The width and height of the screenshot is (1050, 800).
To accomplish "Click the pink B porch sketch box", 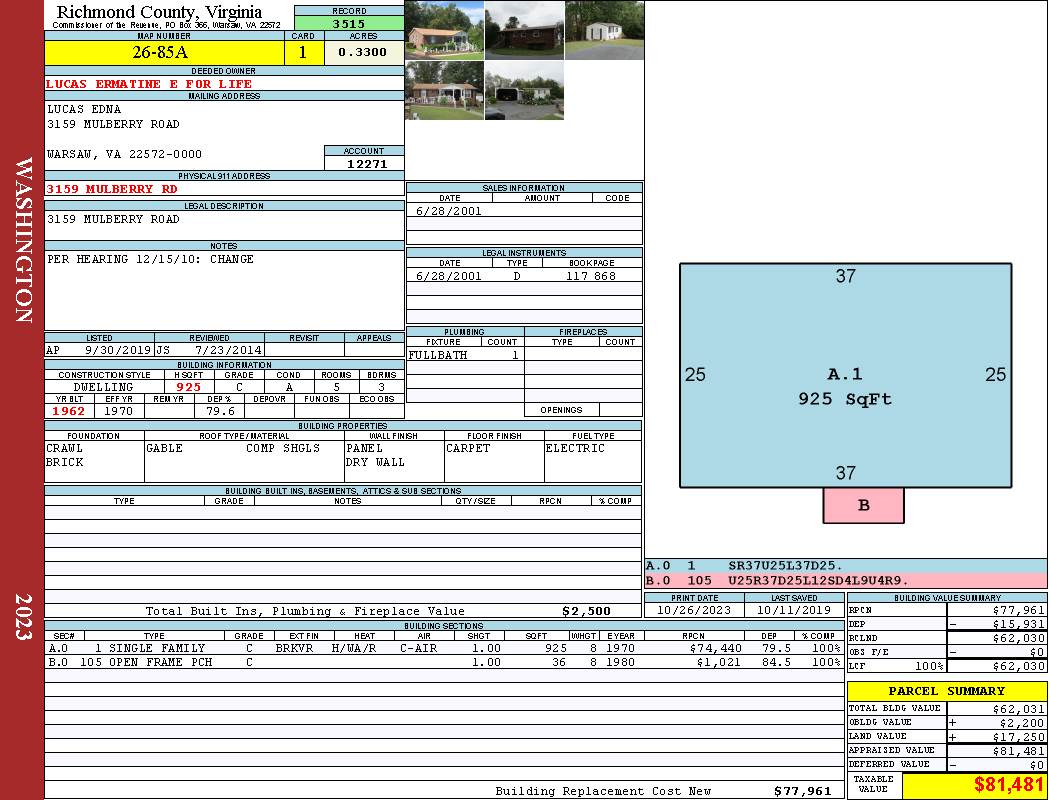I will [863, 505].
